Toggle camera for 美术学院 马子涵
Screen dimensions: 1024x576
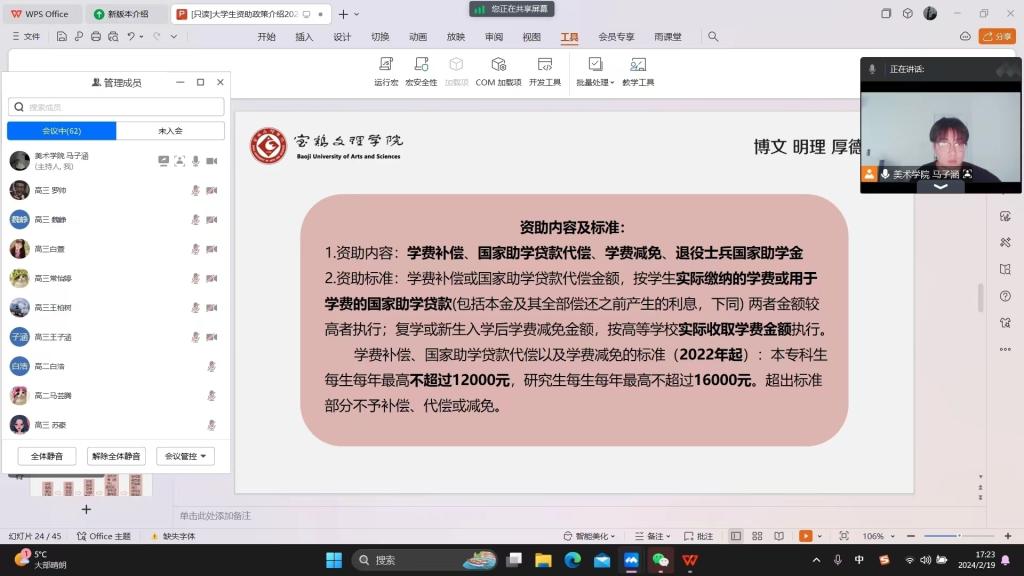(x=212, y=161)
